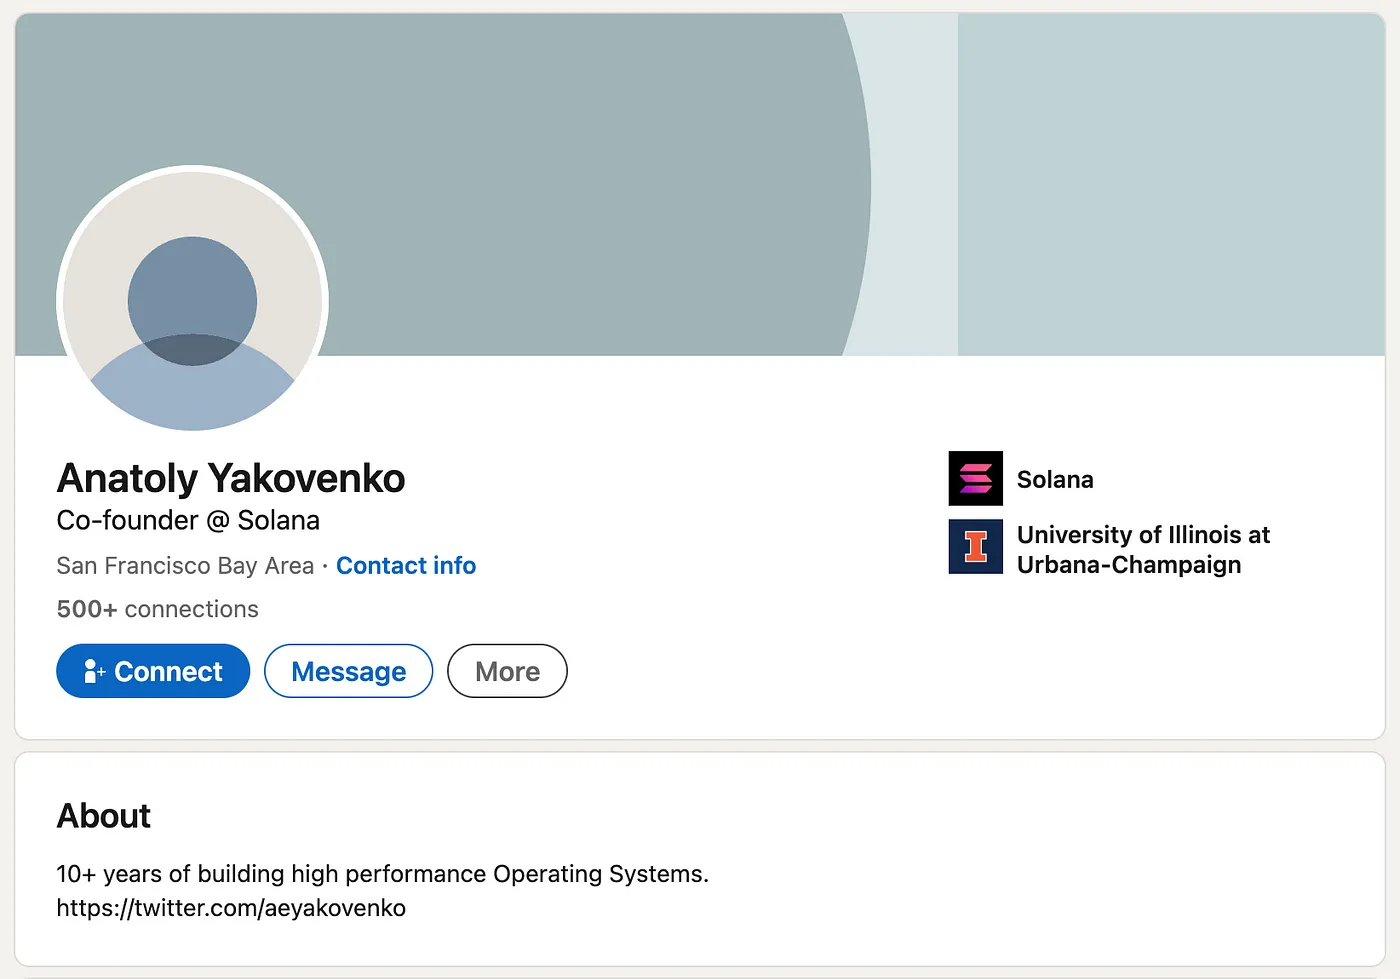Click the add-person icon in Connect button
Image resolution: width=1400 pixels, height=979 pixels.
click(x=94, y=671)
